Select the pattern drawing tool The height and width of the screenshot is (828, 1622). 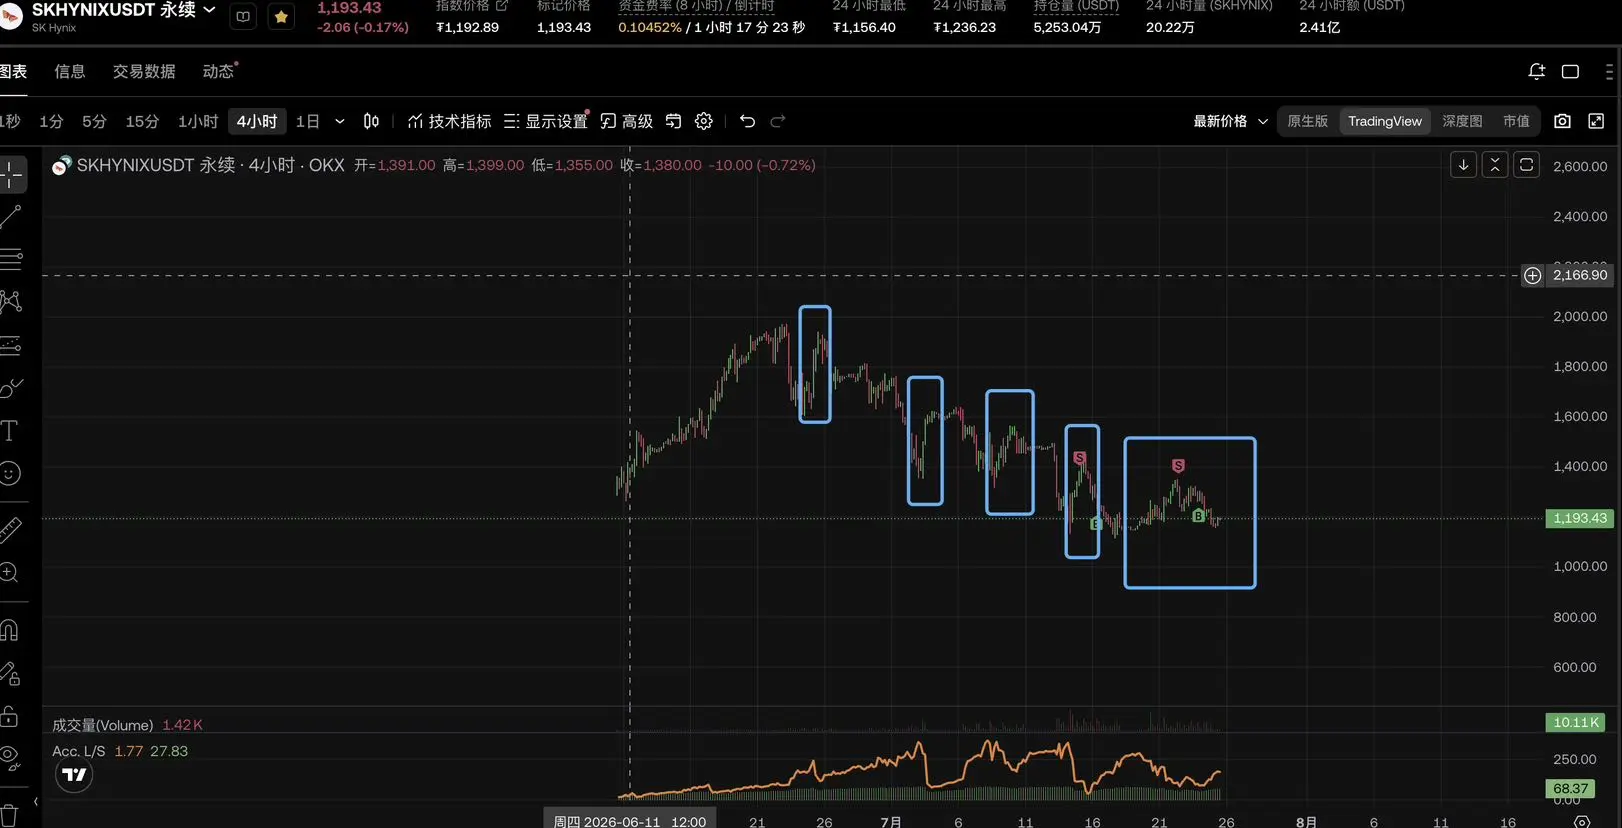11,302
